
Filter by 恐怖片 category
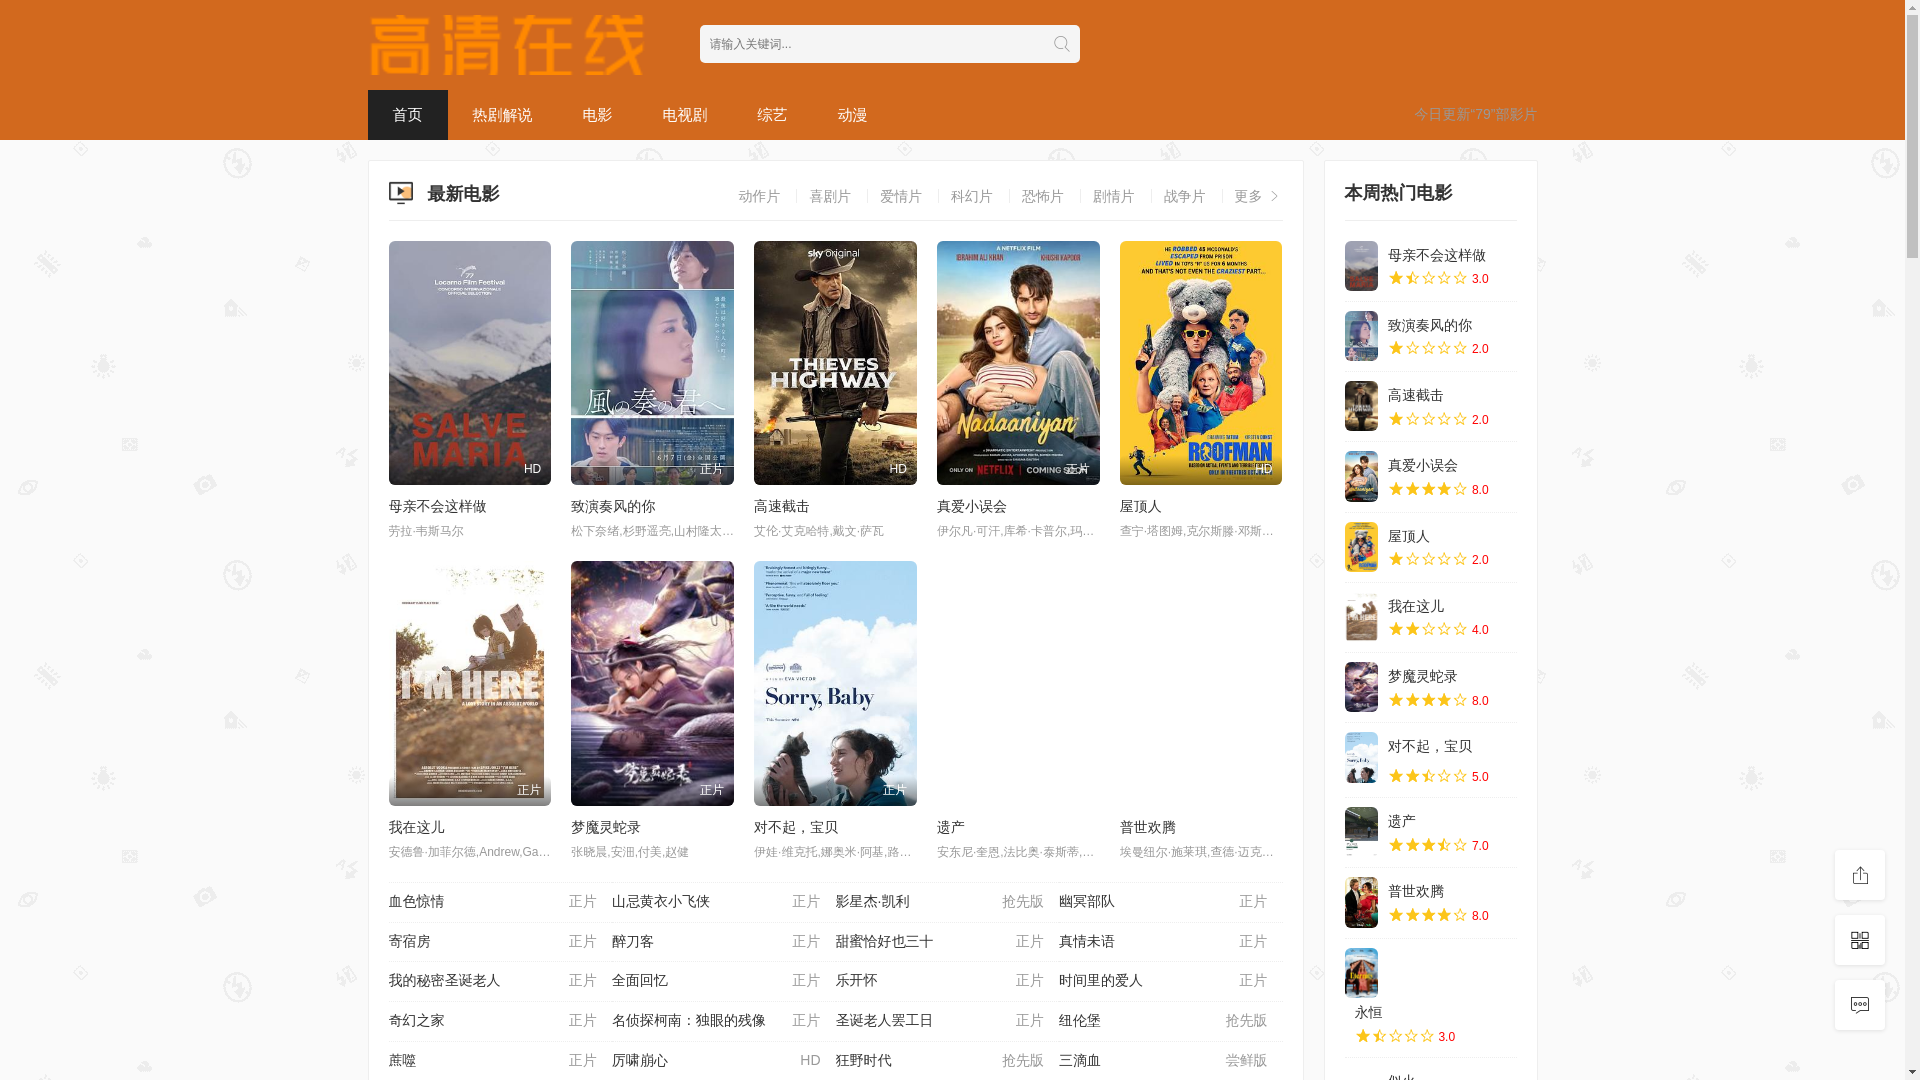[1043, 196]
